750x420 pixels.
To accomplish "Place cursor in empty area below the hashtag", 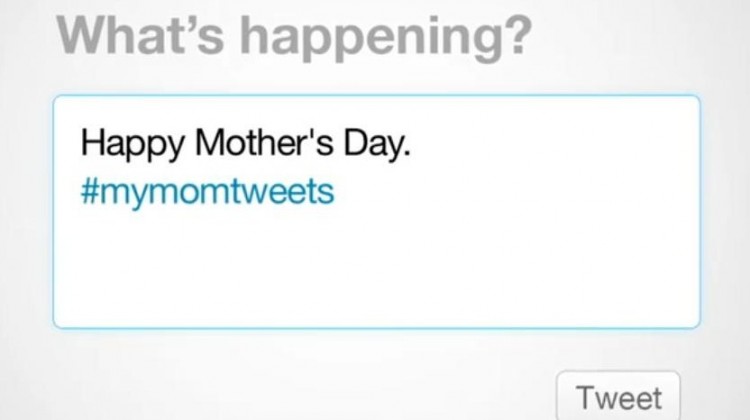I will [x=300, y=260].
